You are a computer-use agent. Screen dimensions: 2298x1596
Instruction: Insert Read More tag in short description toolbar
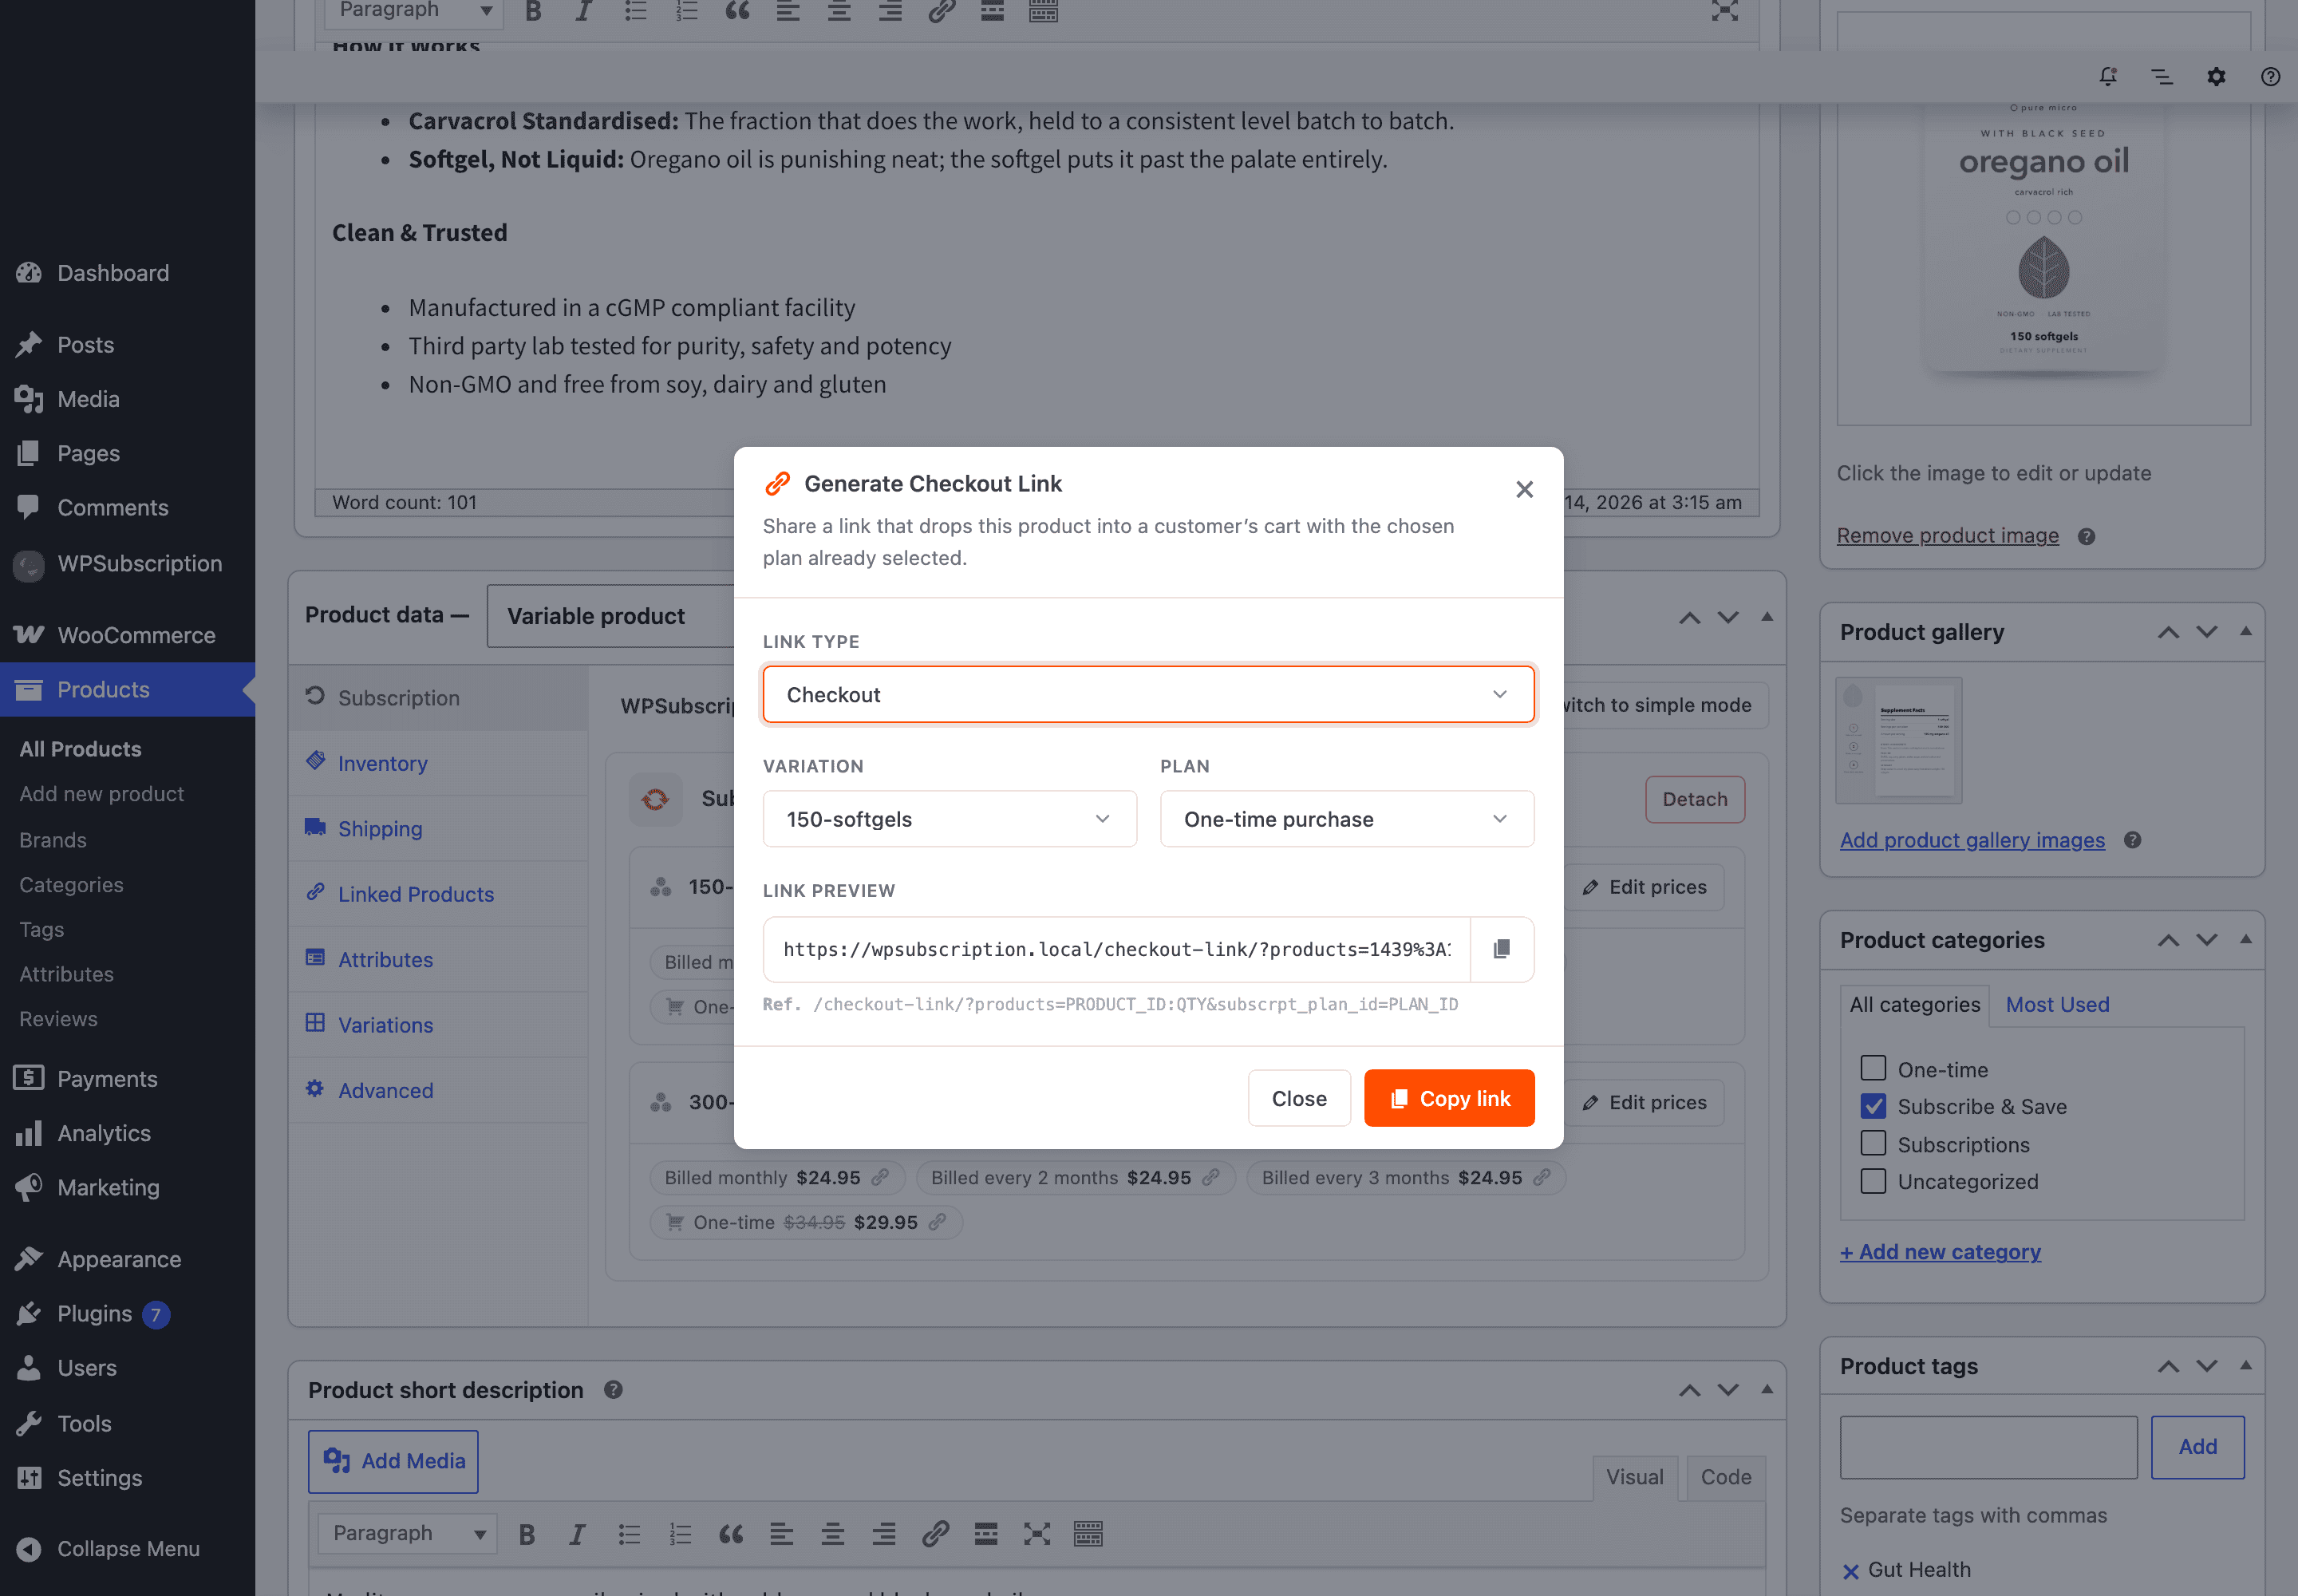[x=986, y=1533]
